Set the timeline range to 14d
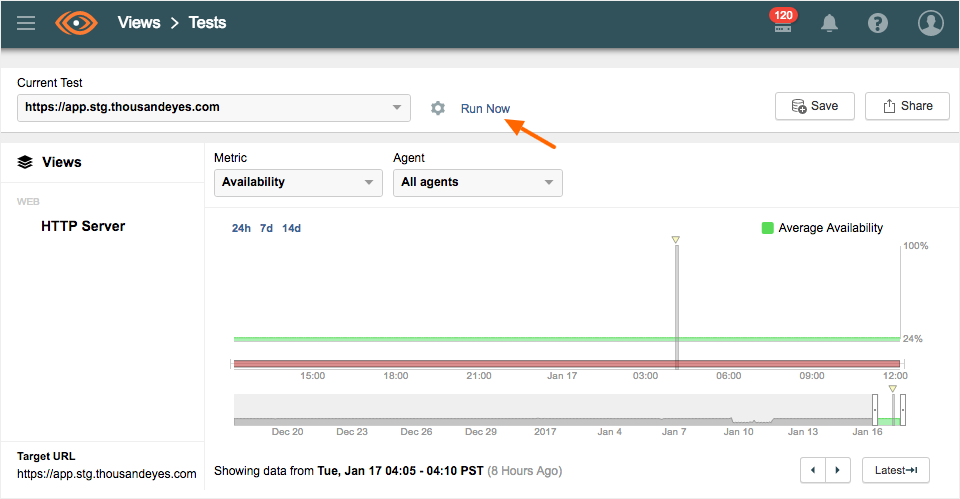This screenshot has width=960, height=499. tap(291, 228)
